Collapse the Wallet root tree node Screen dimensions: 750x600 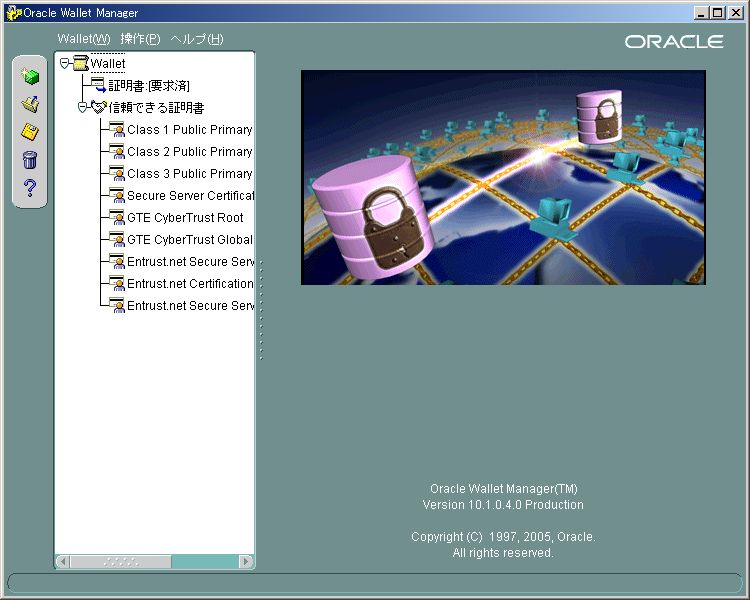(65, 63)
